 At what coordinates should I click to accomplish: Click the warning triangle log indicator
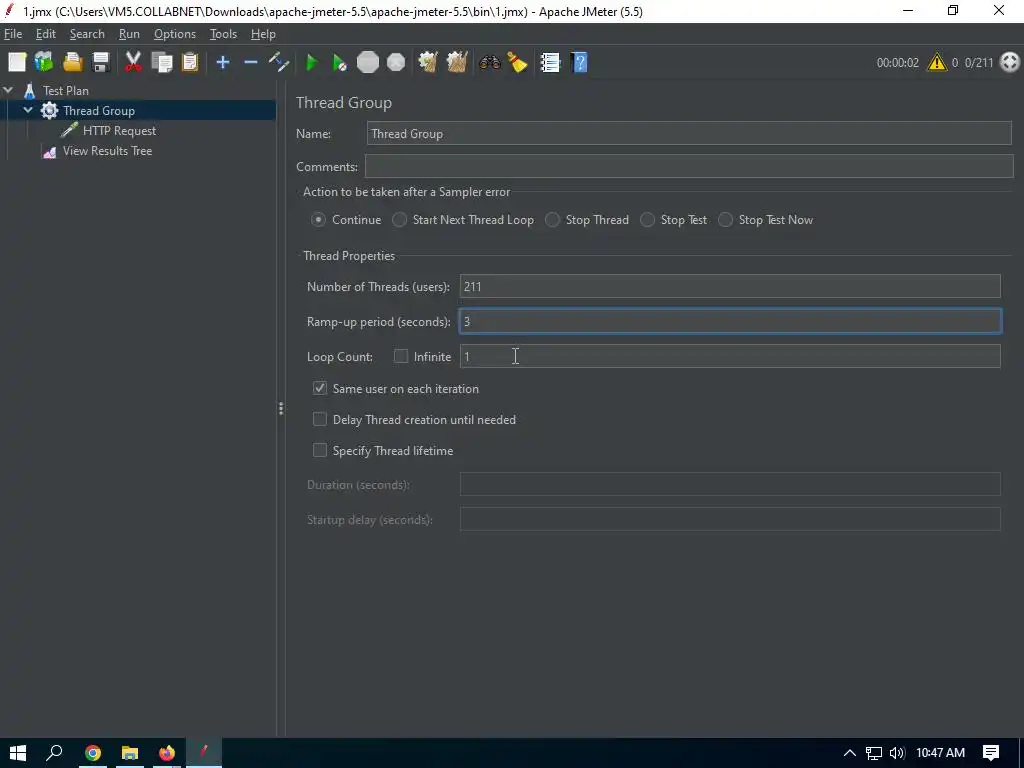[936, 63]
